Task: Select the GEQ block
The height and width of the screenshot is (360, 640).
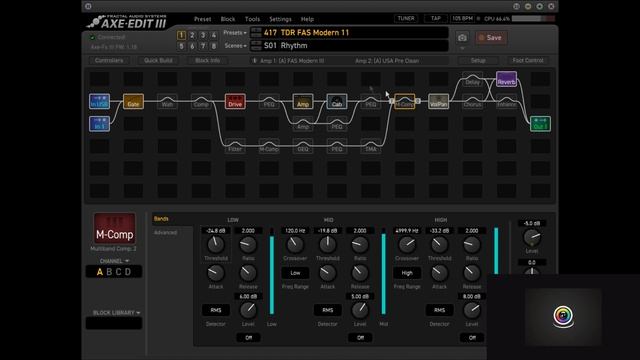Action: click(x=303, y=146)
